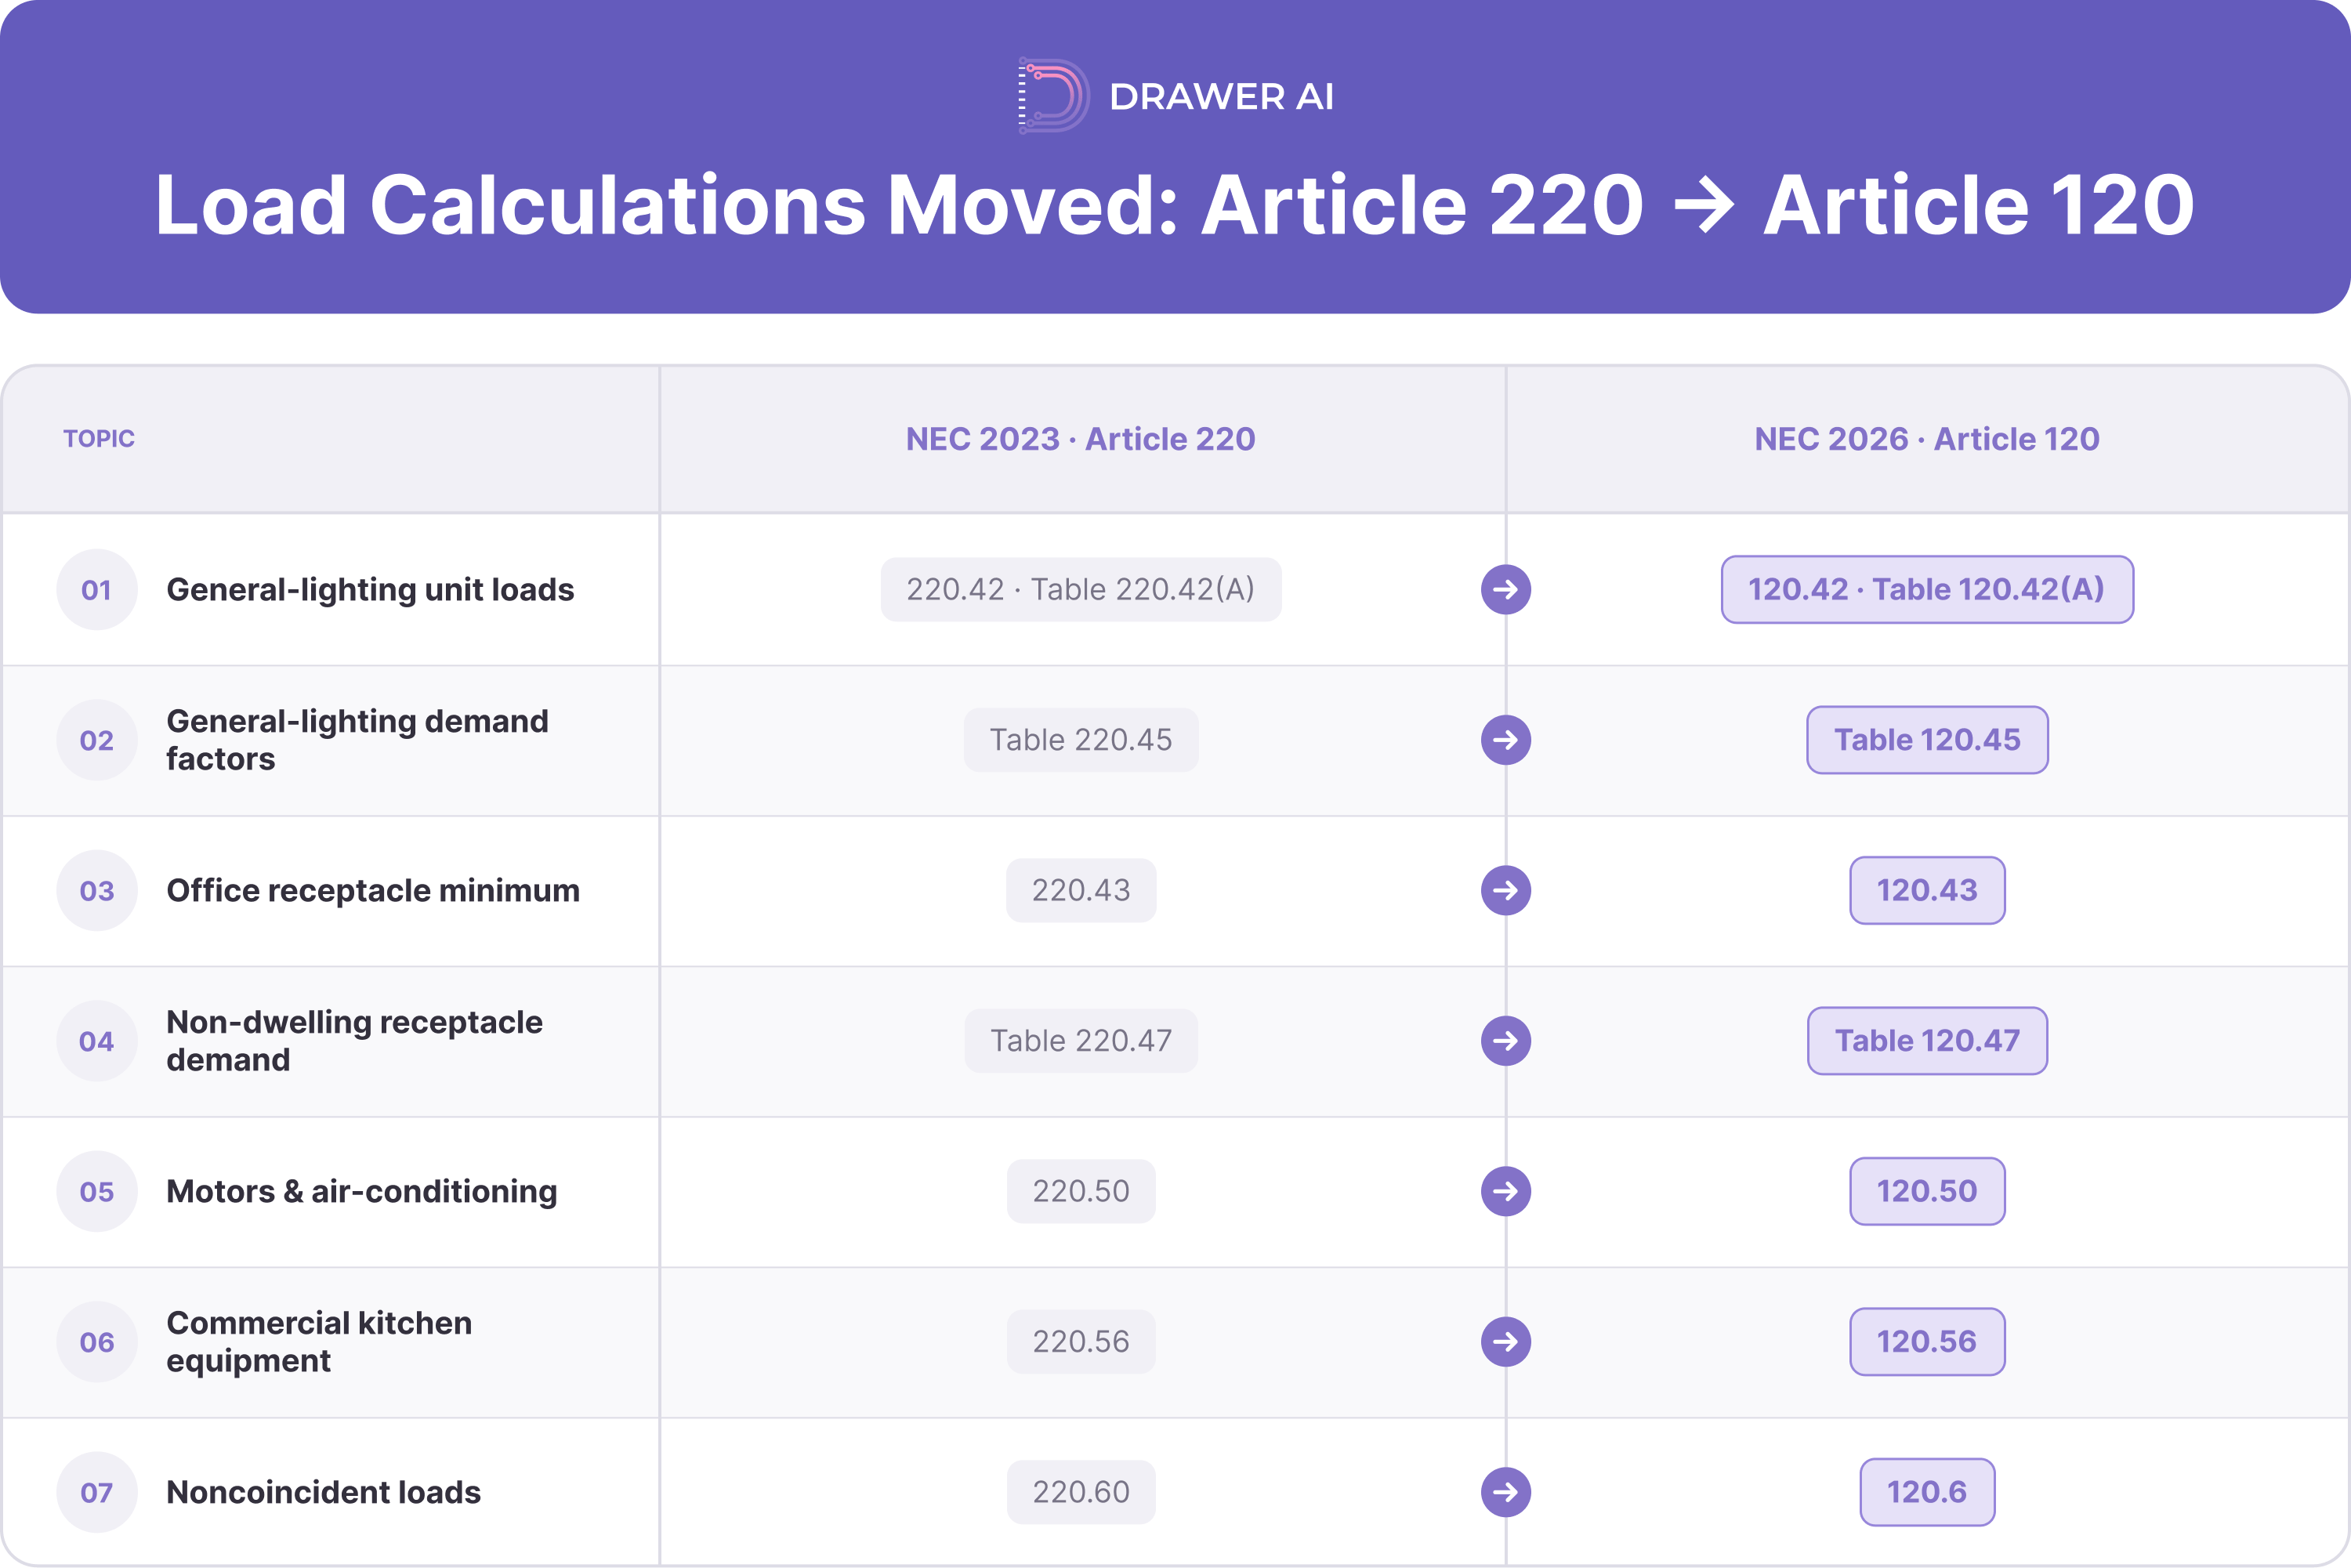Select the 120.56 chip

(1927, 1342)
